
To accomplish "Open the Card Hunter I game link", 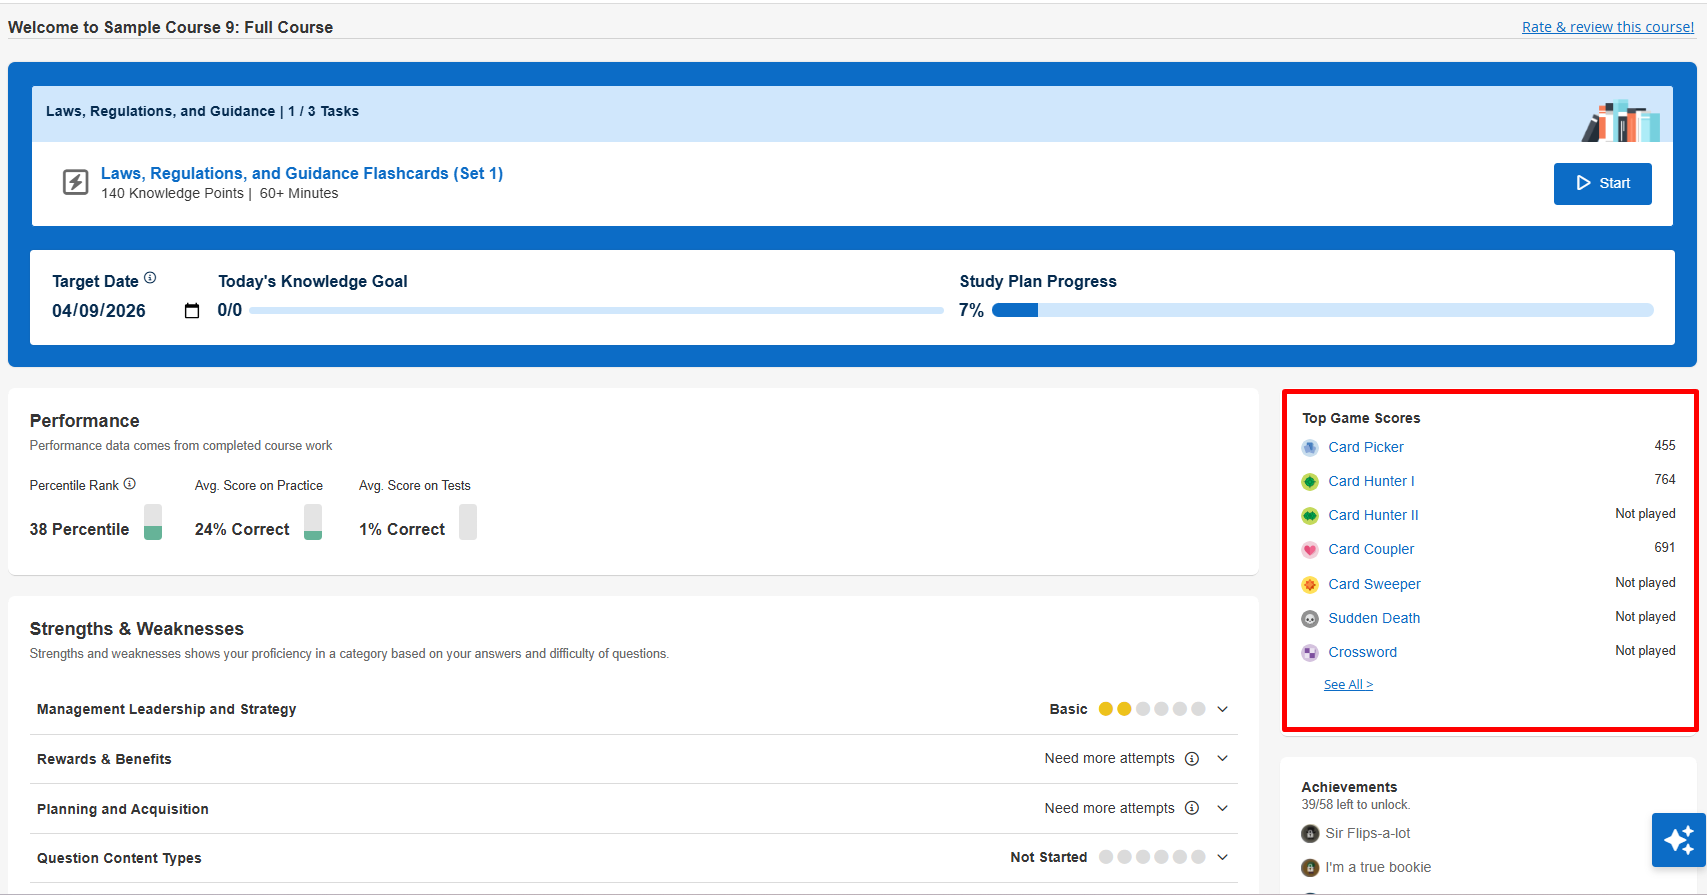I will [1371, 481].
